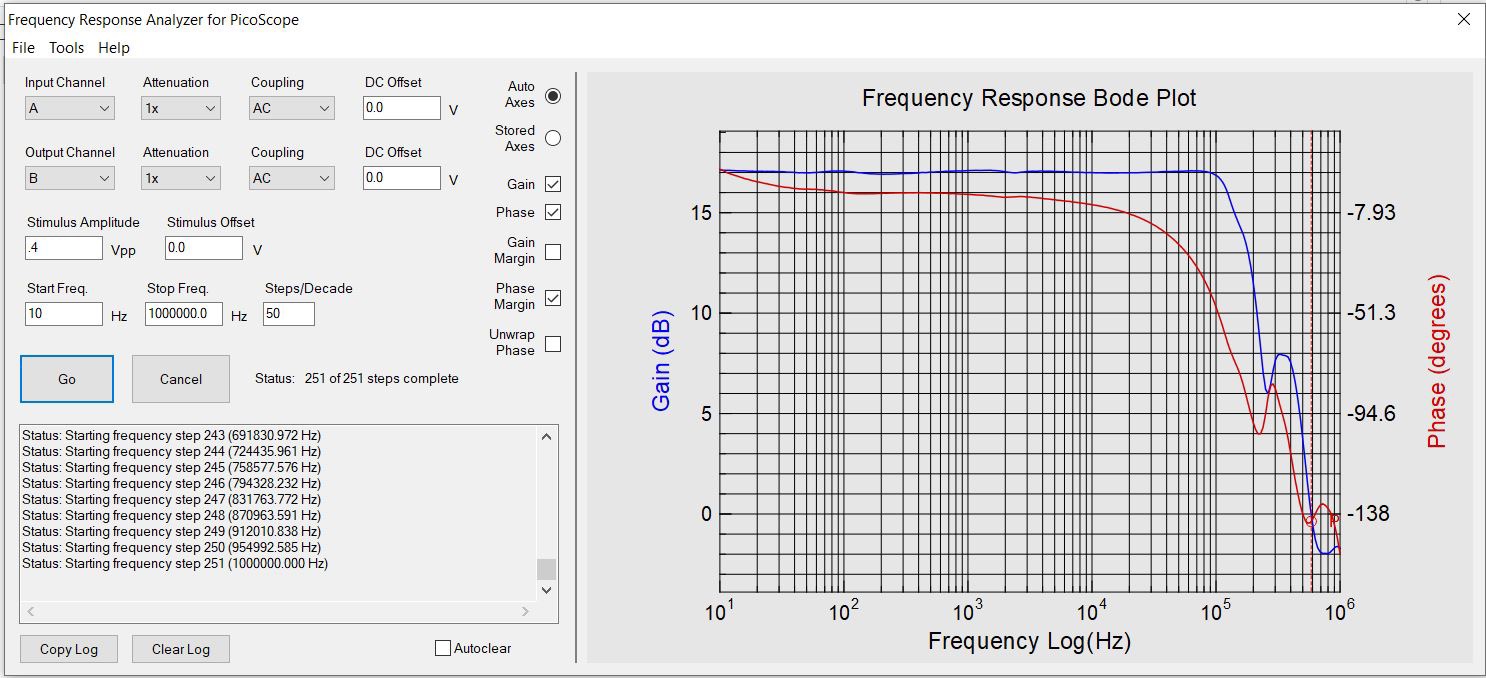Click the Cancel button

[181, 379]
